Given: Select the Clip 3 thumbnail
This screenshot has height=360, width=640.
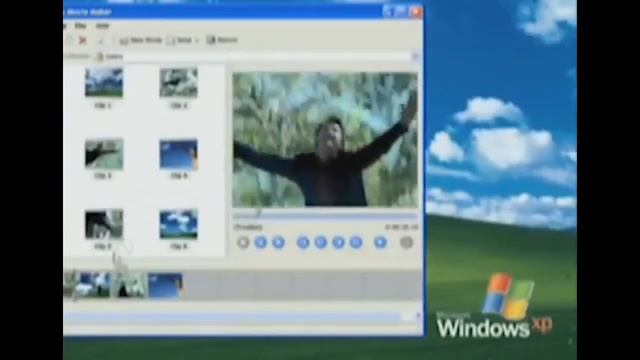Looking at the screenshot, I should (104, 153).
